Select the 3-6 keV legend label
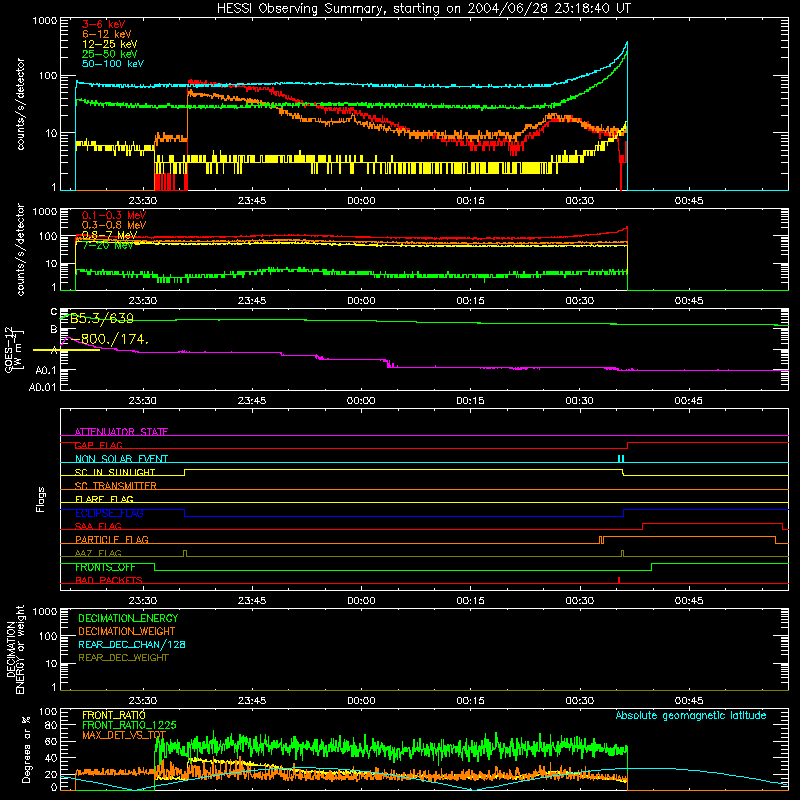 tap(103, 24)
